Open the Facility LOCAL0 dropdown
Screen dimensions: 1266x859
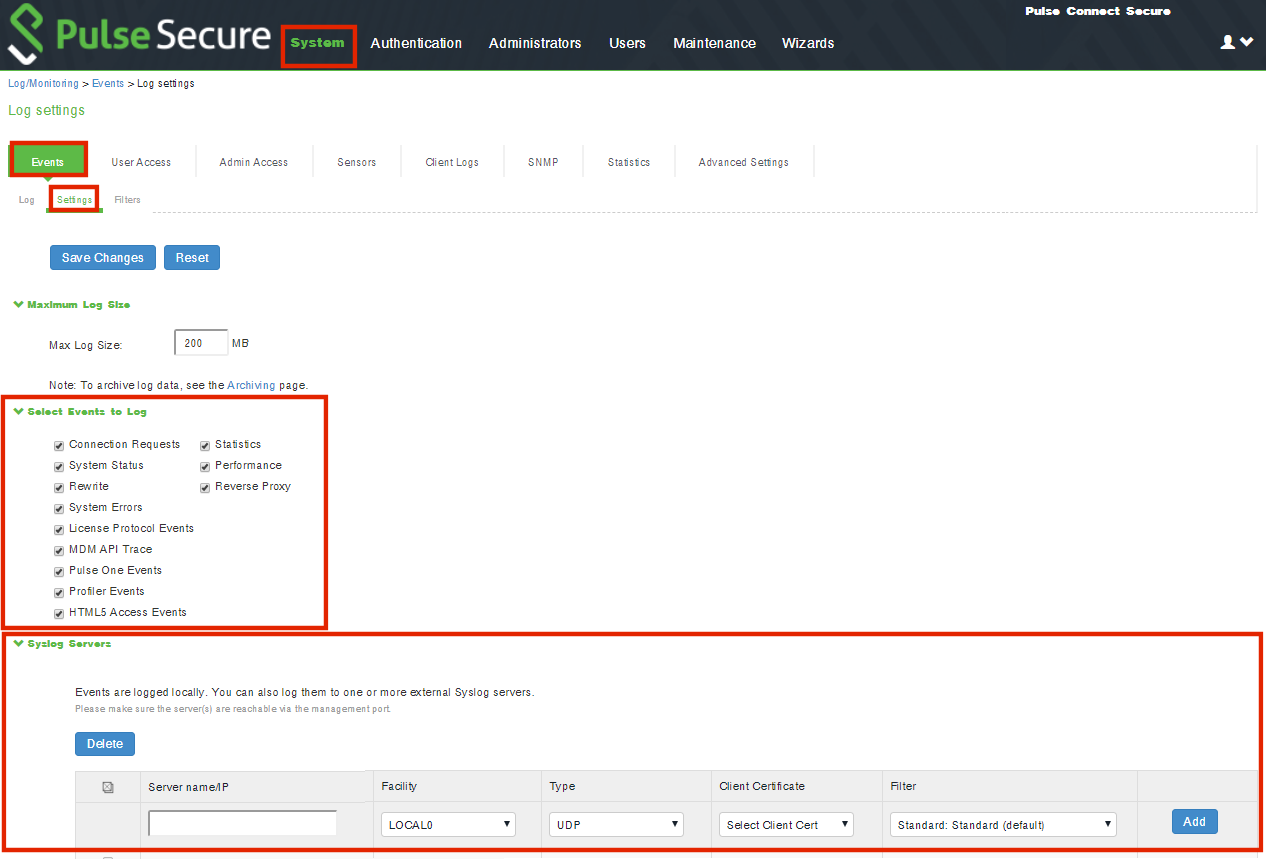point(449,825)
